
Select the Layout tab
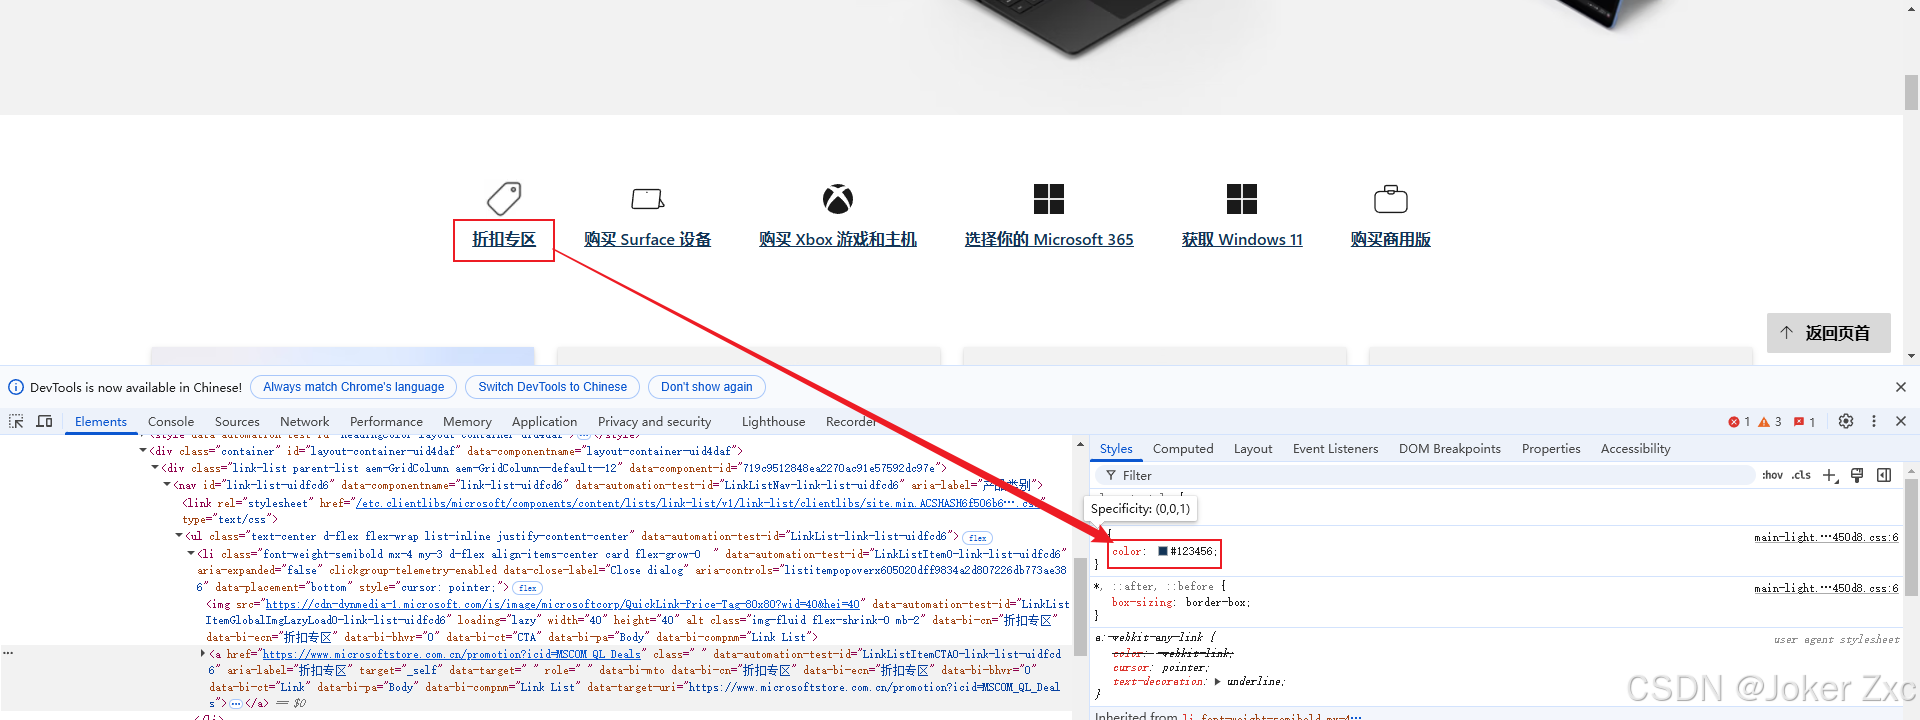tap(1253, 449)
